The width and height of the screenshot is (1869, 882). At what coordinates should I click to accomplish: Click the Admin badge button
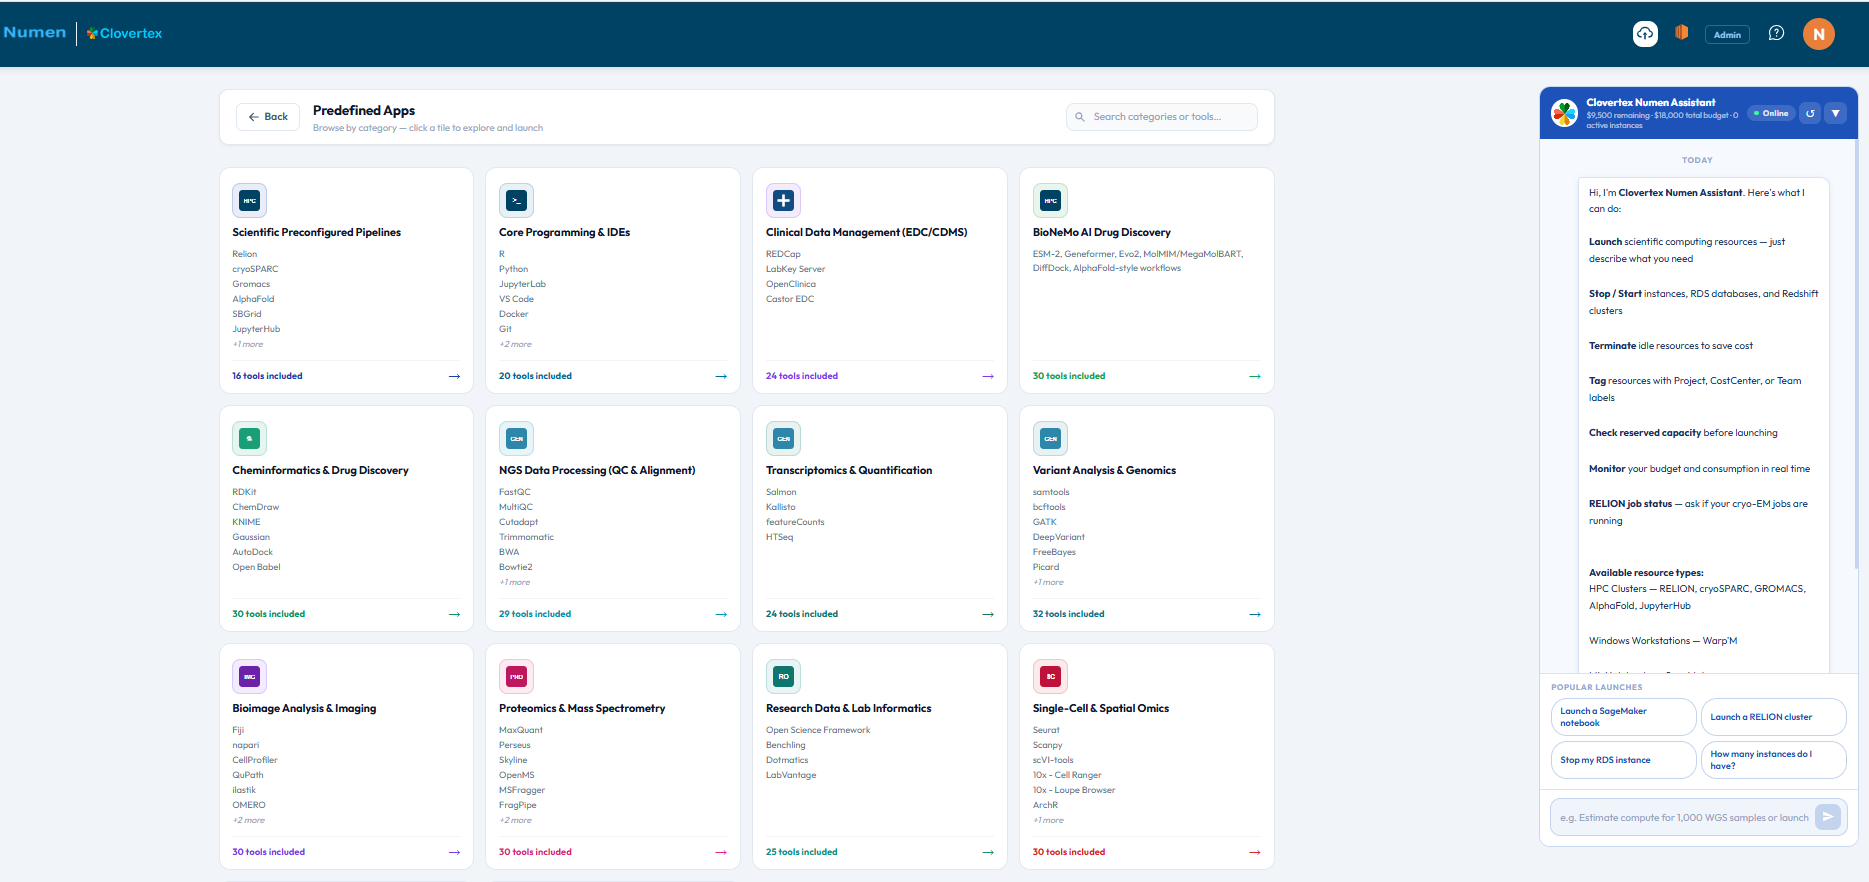1727,34
